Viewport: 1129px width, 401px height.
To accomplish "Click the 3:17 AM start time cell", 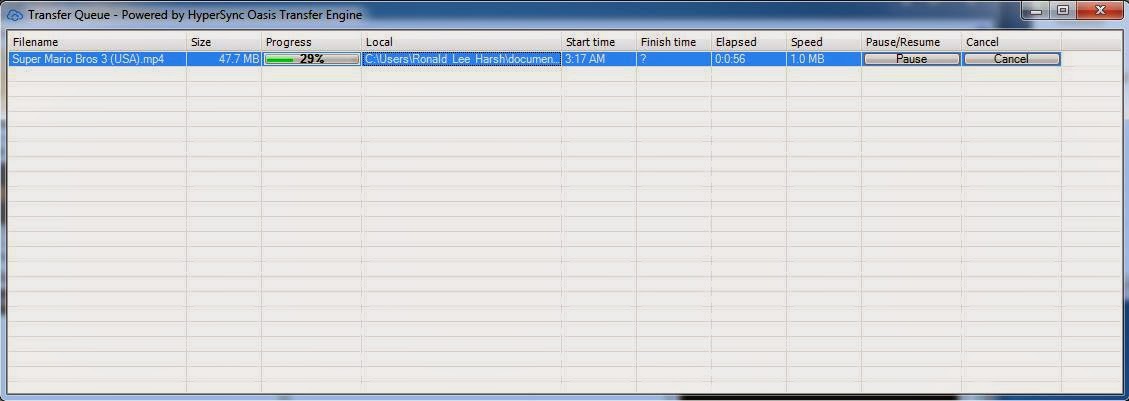I will (599, 59).
